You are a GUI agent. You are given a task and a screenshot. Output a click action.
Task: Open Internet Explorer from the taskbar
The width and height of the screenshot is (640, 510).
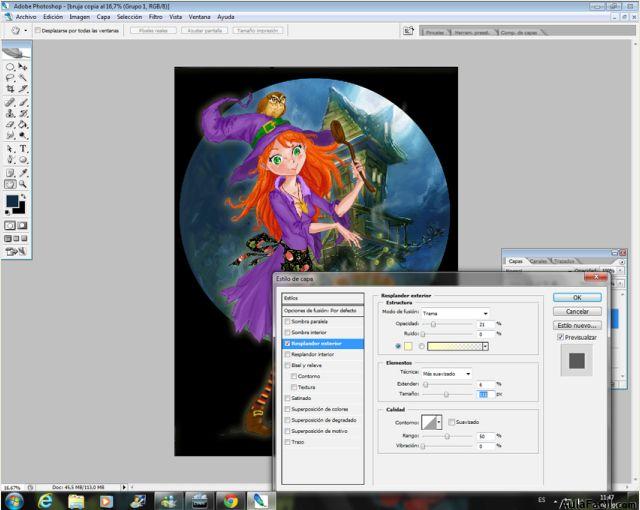[45, 501]
